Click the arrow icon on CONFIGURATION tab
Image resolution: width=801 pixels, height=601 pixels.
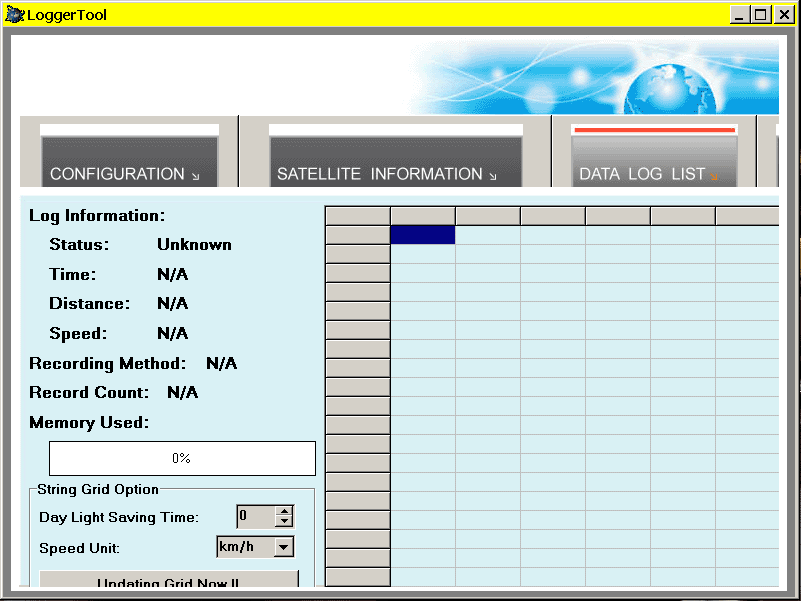click(x=195, y=176)
